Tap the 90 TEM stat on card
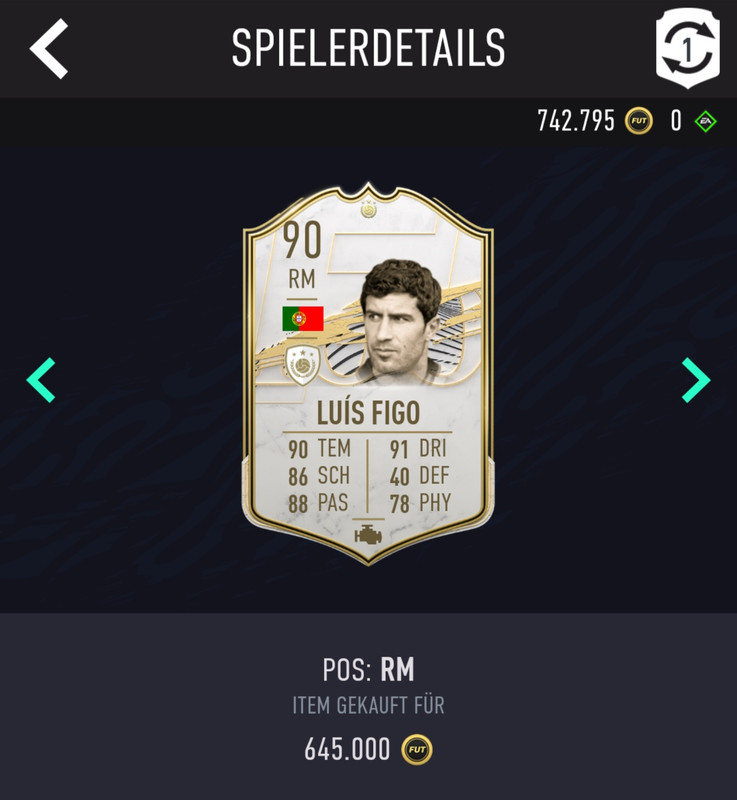Screen dimensions: 737x800 (320, 449)
